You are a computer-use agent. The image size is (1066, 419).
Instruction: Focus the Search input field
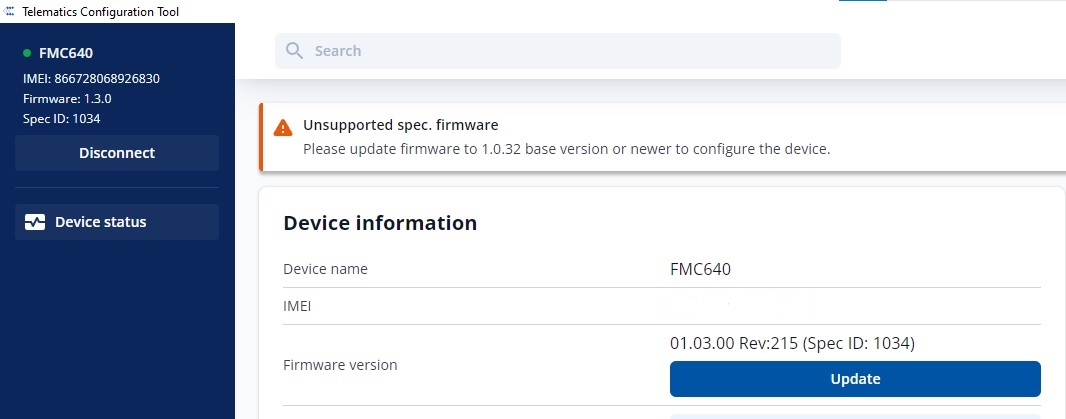[570, 51]
